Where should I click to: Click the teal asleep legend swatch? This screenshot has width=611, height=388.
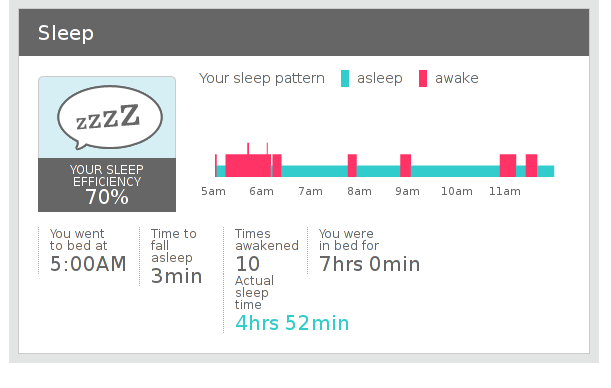345,78
